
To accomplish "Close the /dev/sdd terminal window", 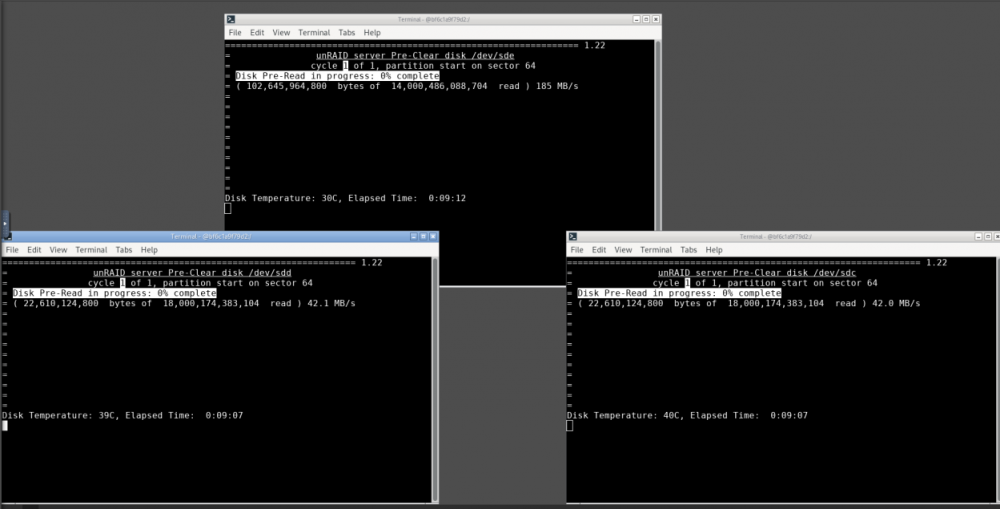I will coord(433,237).
